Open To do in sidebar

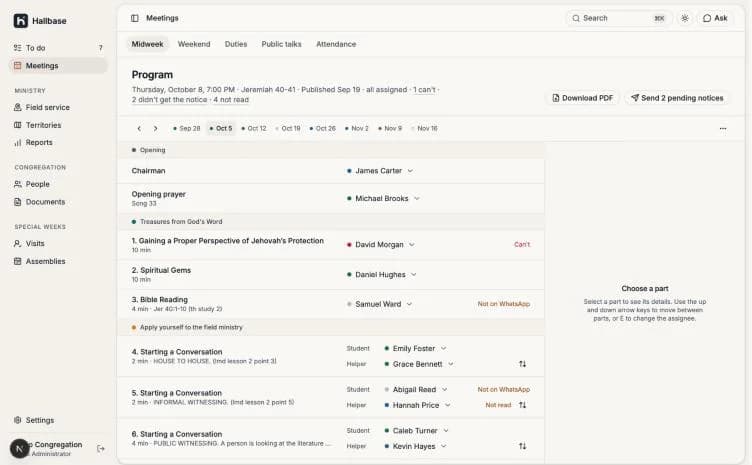58,48
